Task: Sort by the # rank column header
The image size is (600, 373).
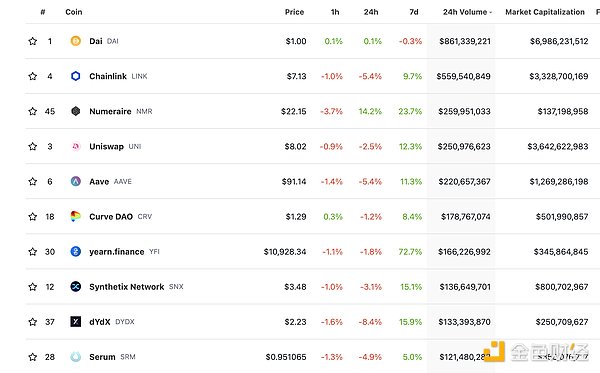Action: (43, 12)
